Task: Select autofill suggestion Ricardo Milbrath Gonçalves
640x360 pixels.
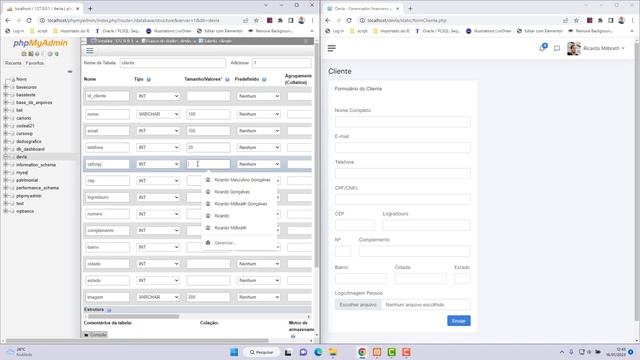Action: point(239,204)
